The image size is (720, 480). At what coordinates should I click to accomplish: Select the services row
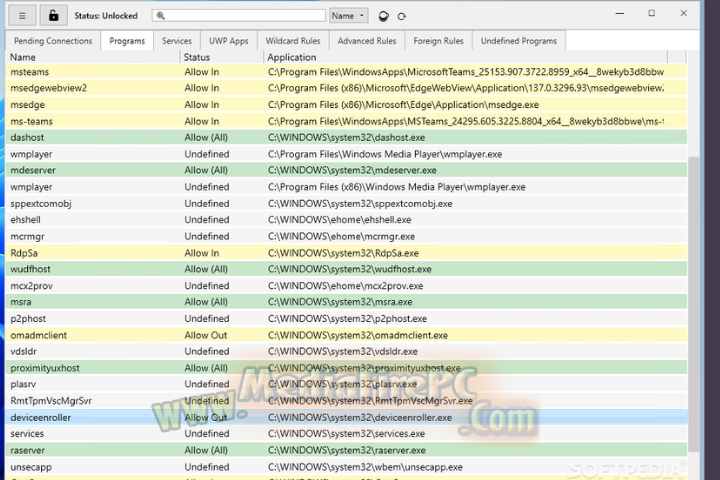click(x=347, y=434)
